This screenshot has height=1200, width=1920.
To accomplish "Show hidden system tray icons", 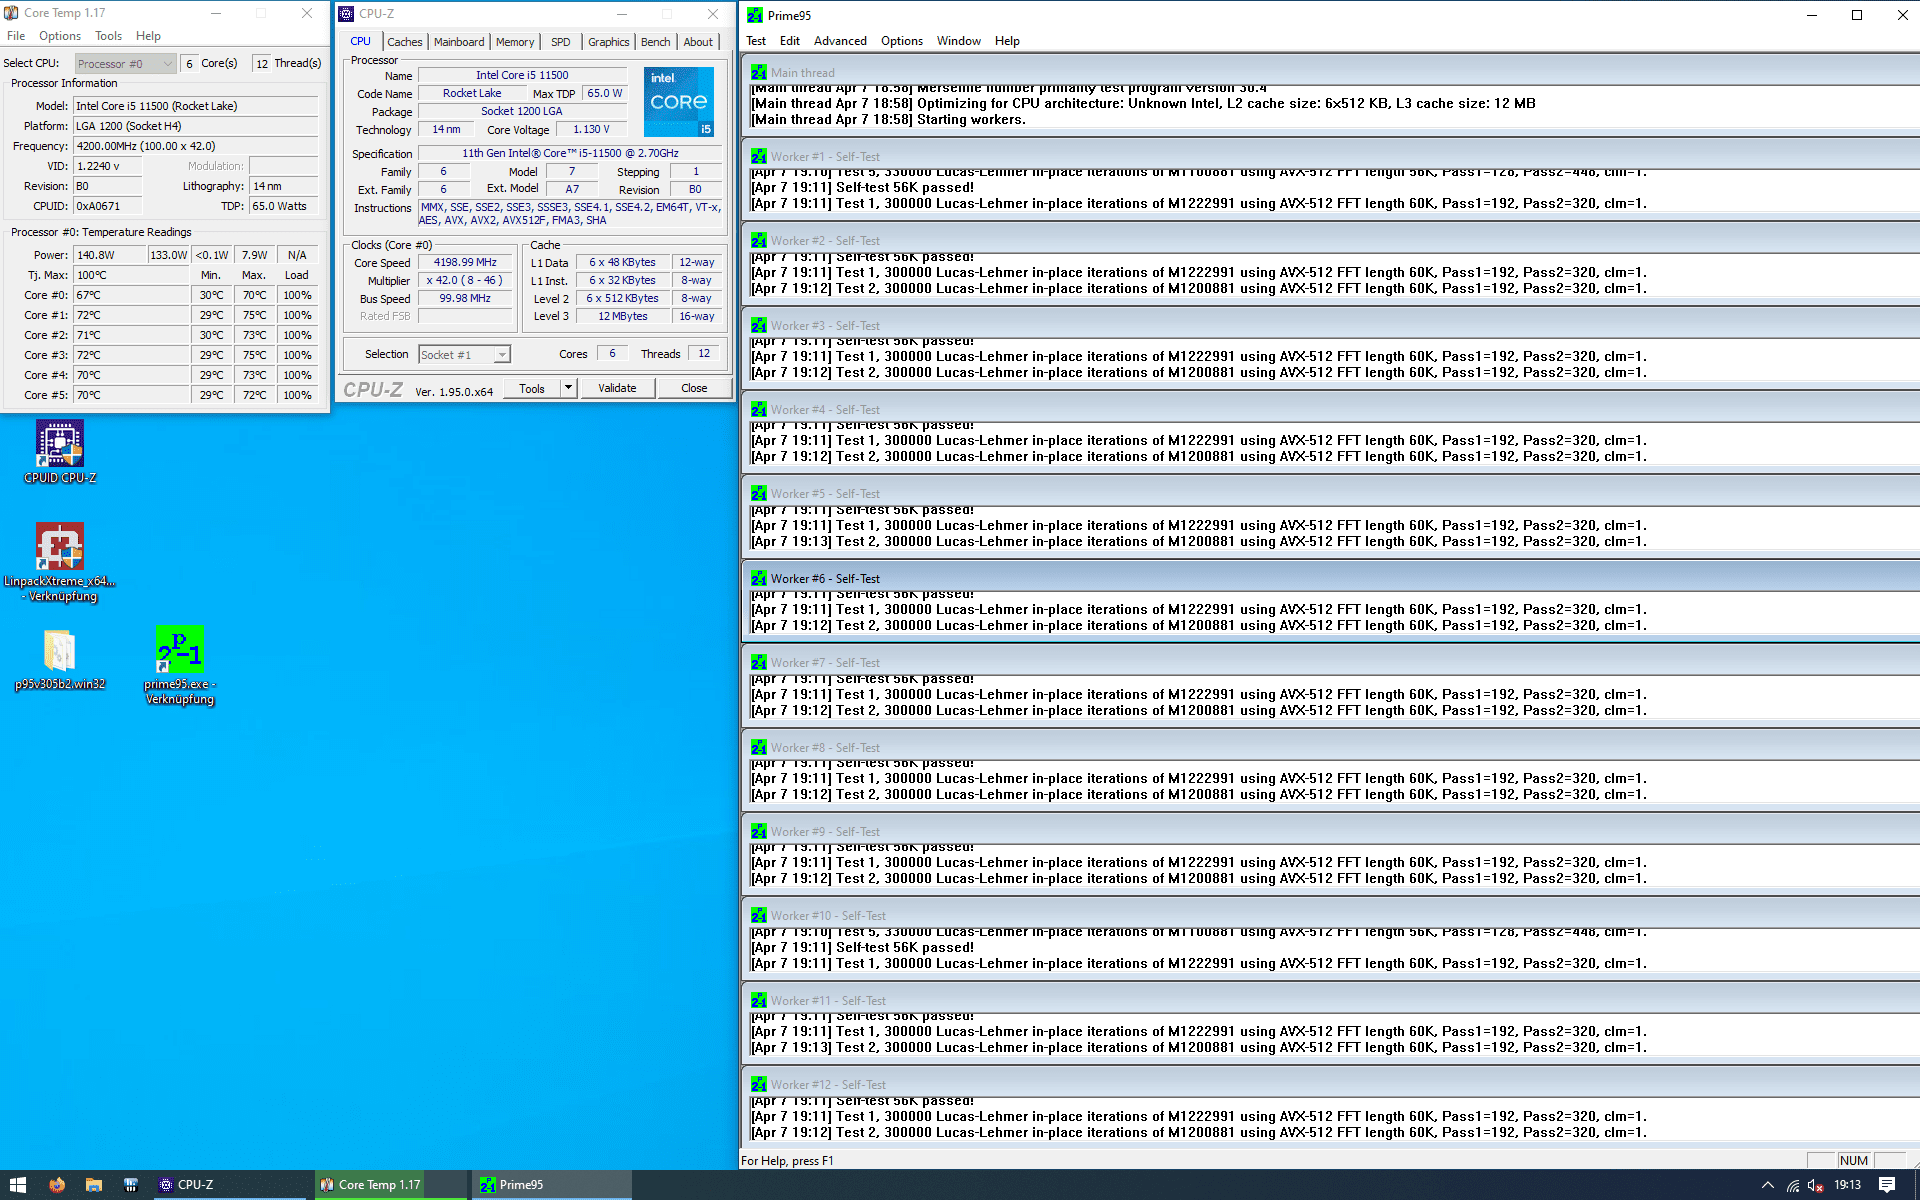I will (x=1767, y=1186).
